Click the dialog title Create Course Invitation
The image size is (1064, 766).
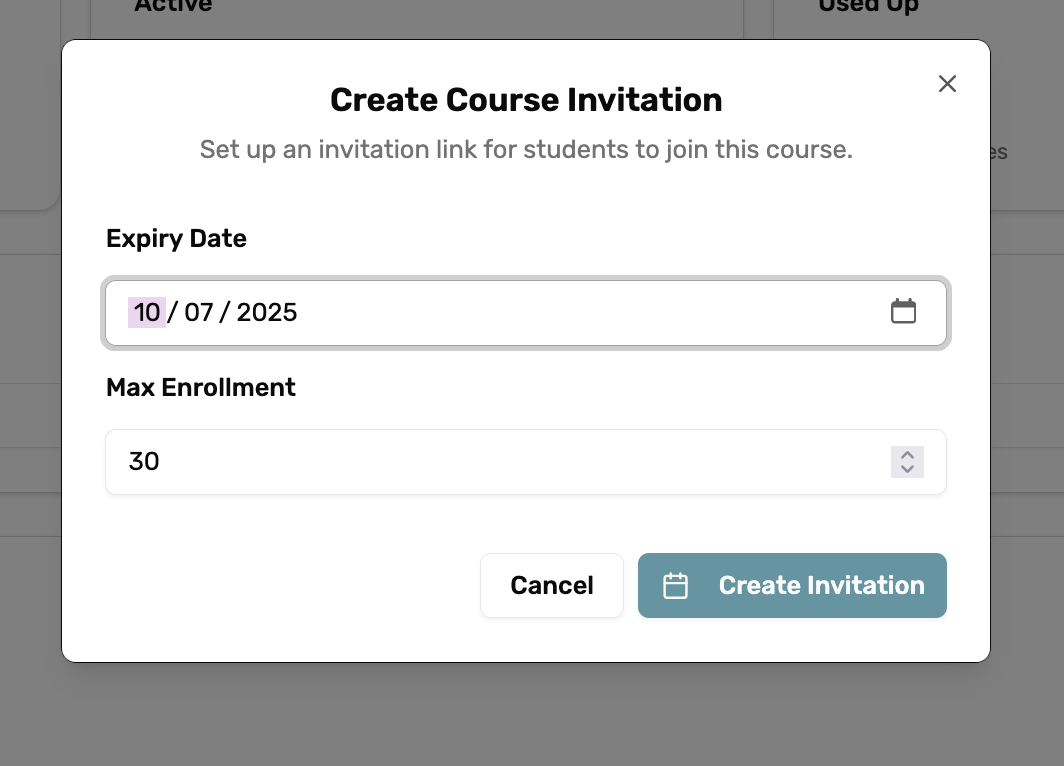[525, 100]
